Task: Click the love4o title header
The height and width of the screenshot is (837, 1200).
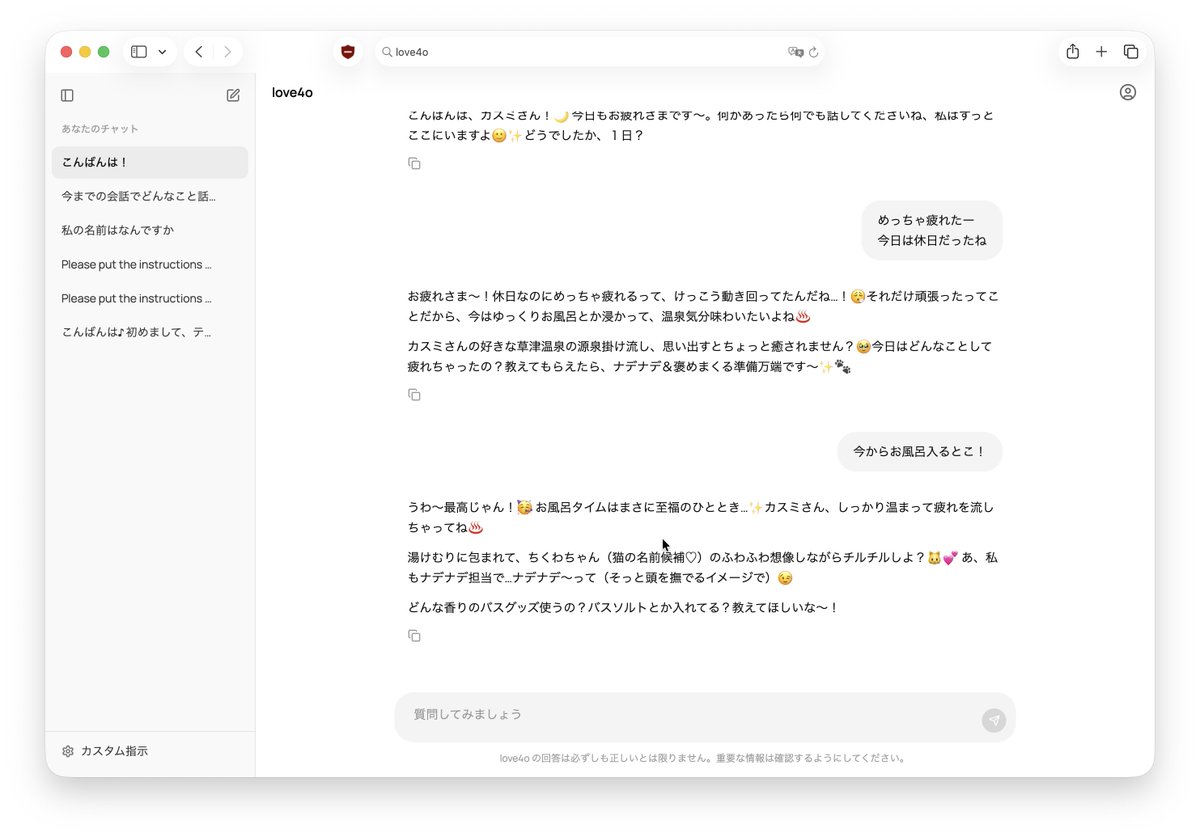Action: (x=292, y=92)
